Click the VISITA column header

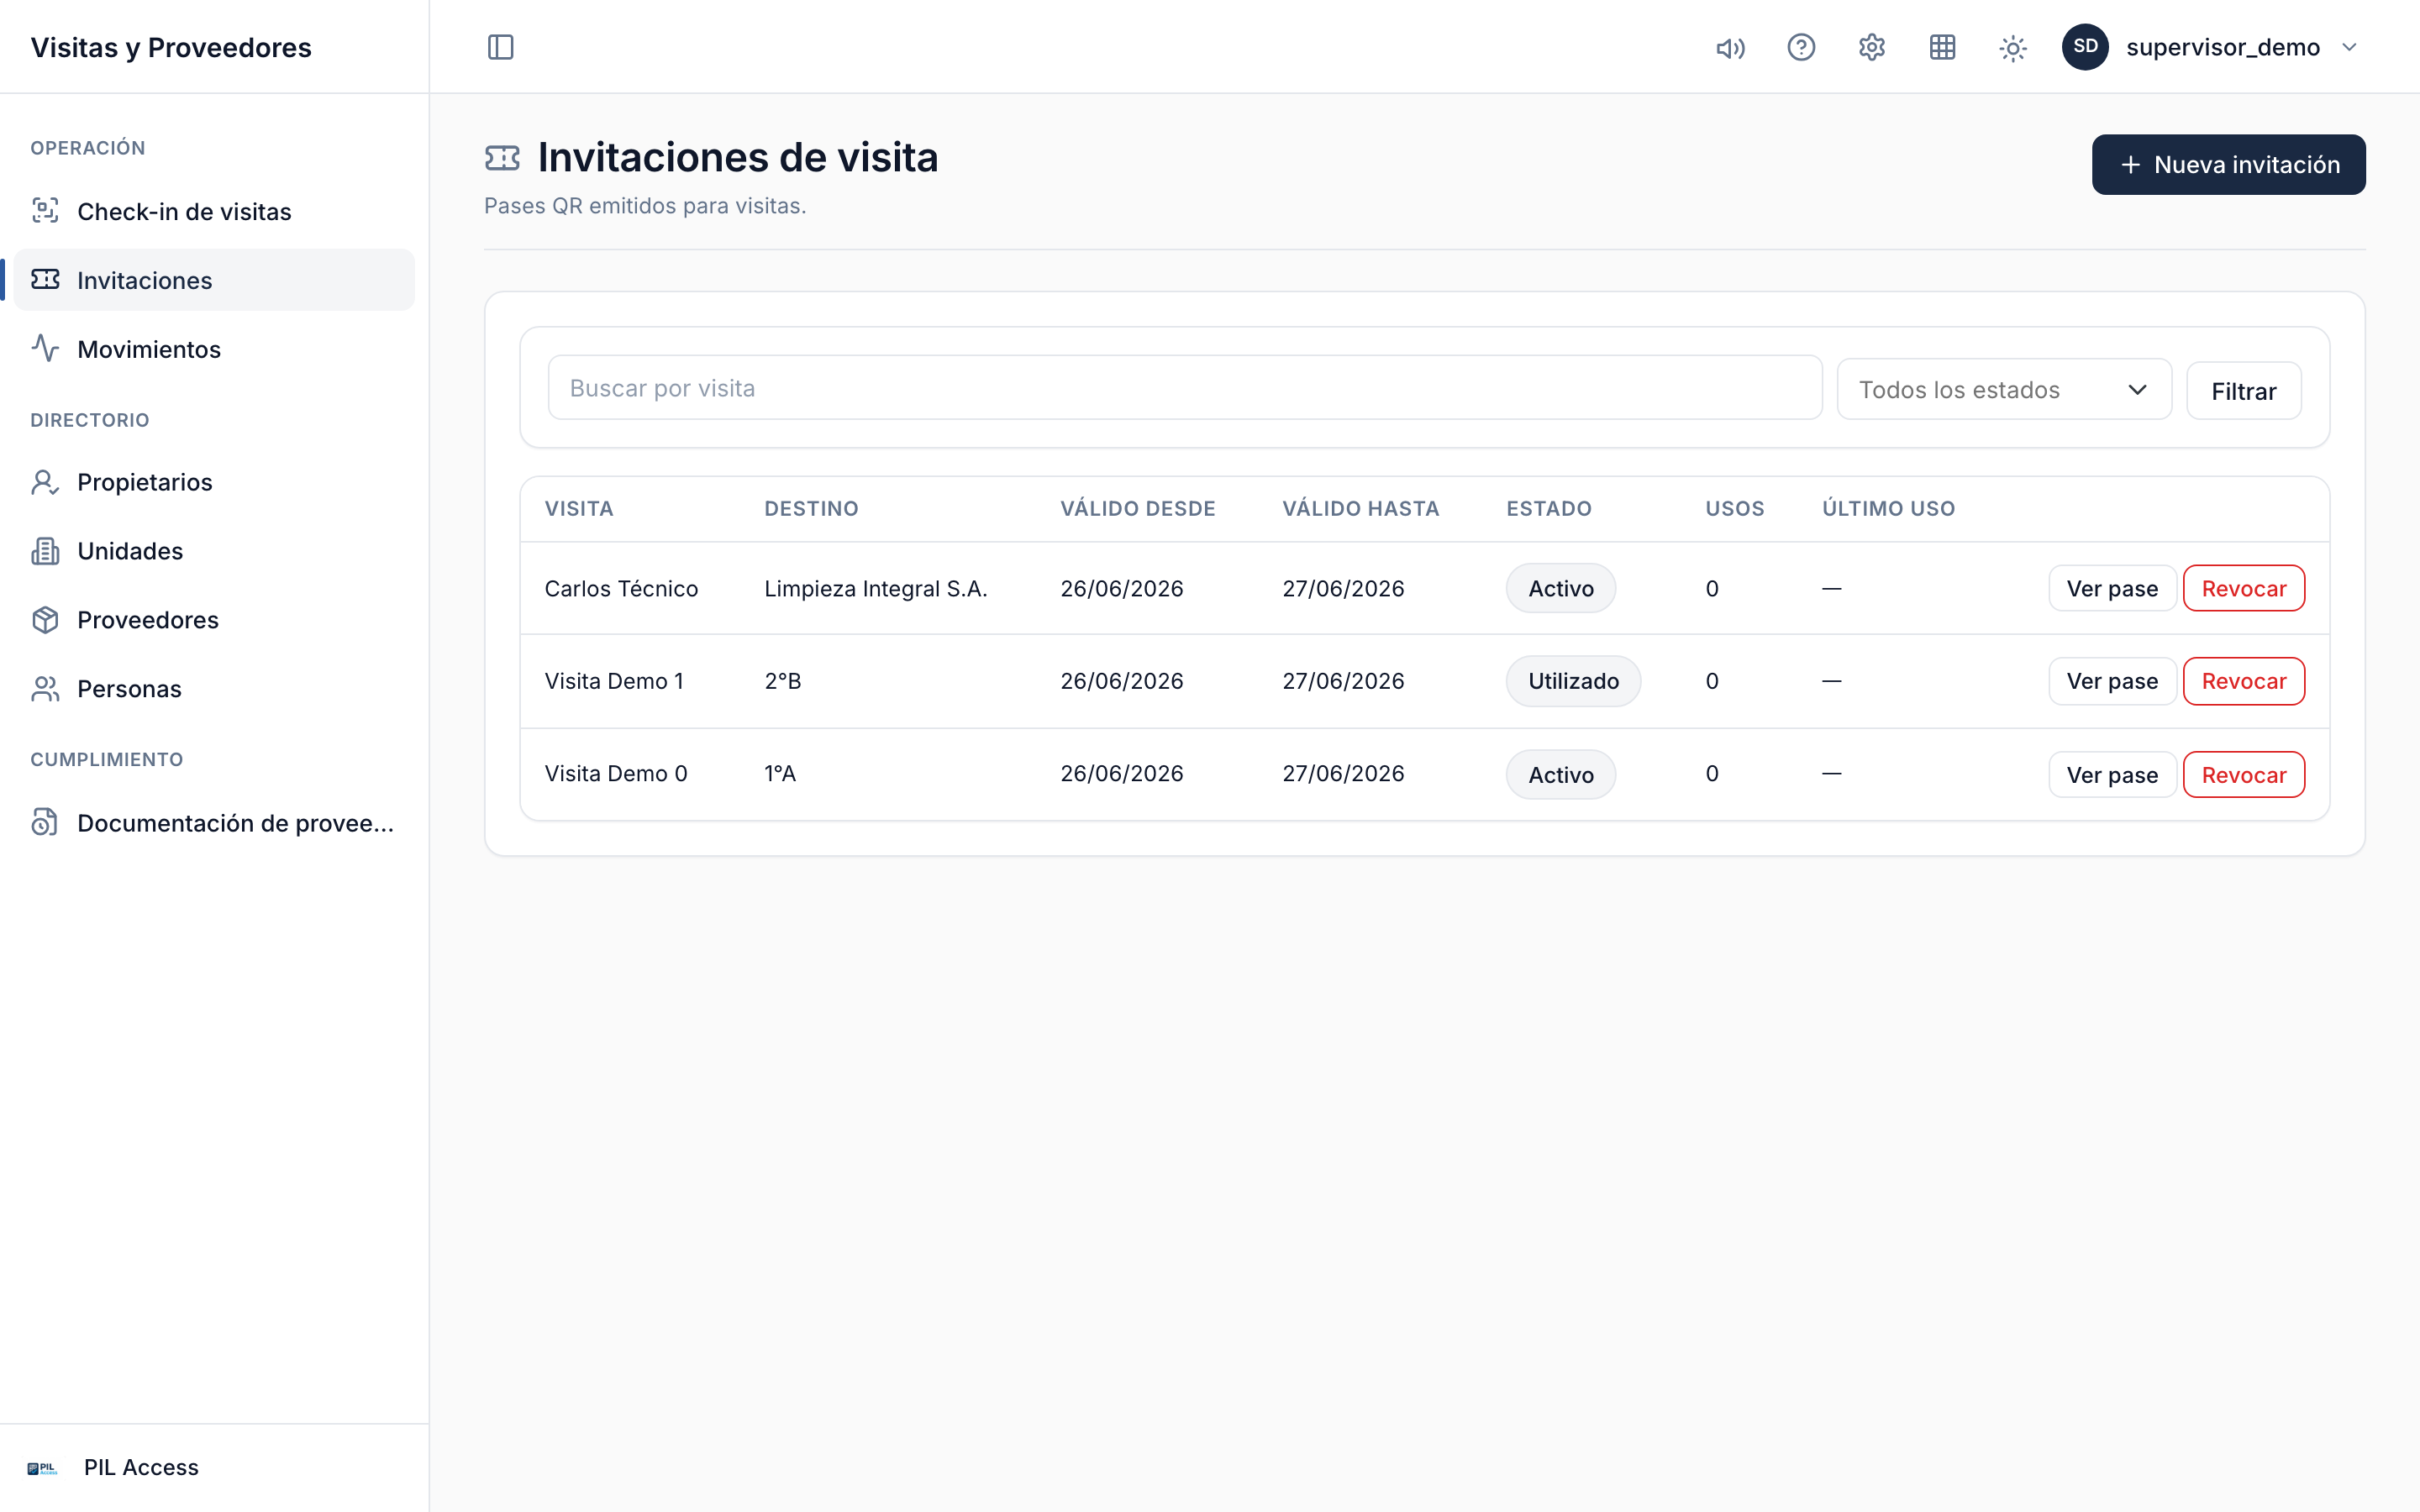579,509
